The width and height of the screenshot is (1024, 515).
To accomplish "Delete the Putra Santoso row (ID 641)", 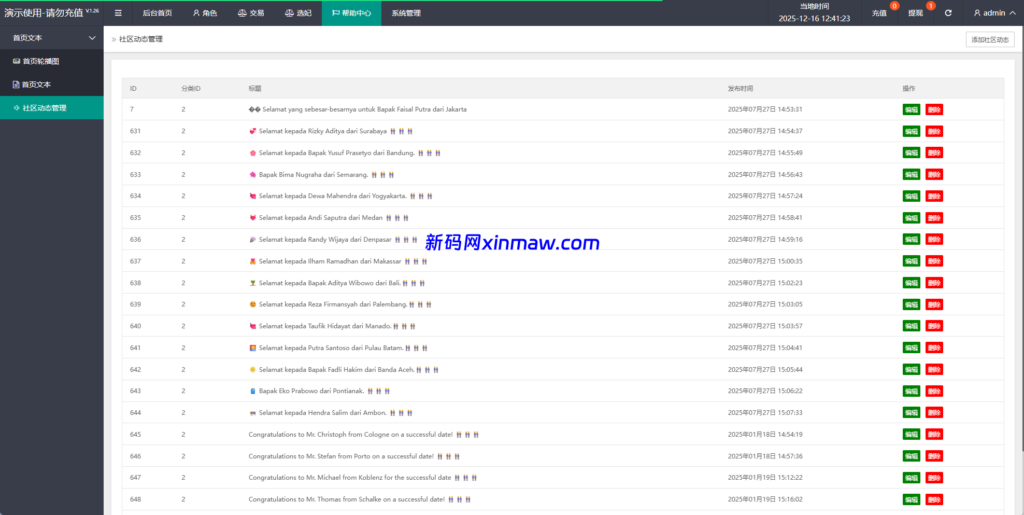I will click(x=934, y=348).
